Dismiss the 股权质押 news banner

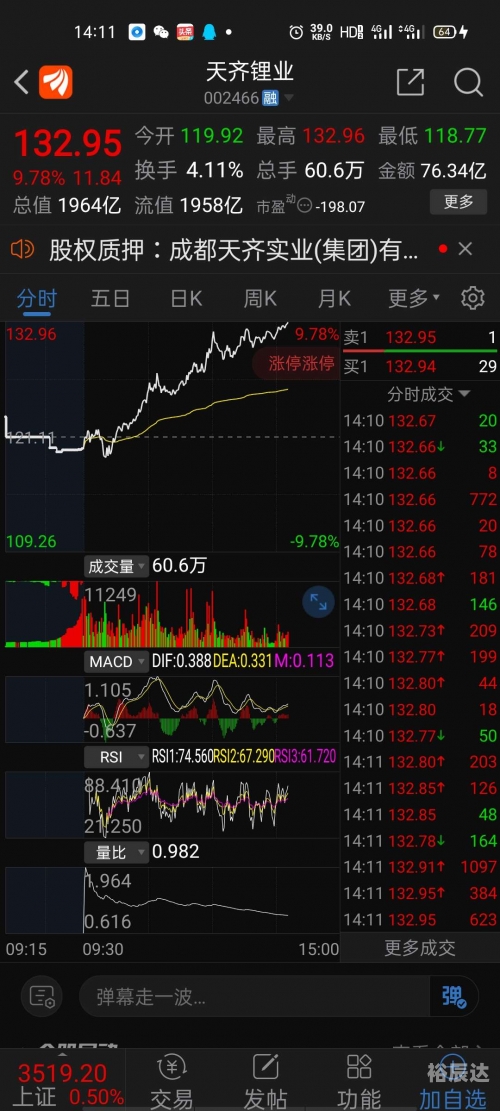465,249
